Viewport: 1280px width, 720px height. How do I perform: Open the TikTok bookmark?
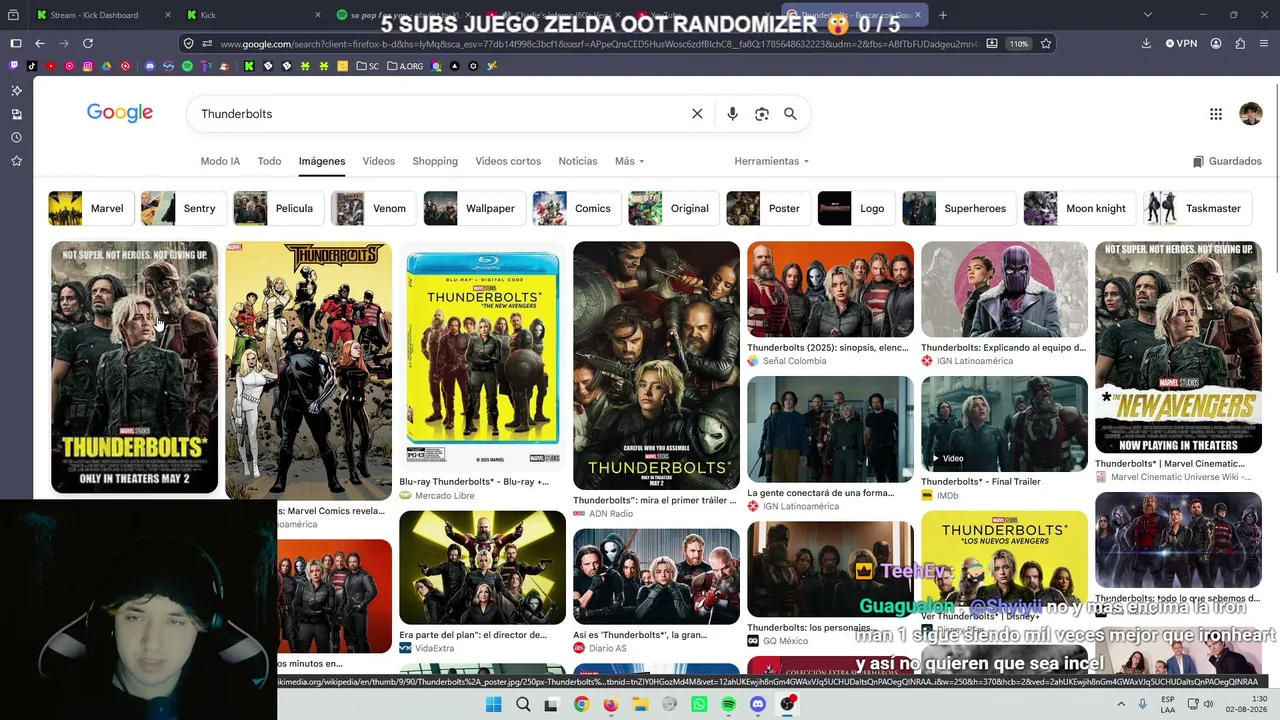(32, 66)
